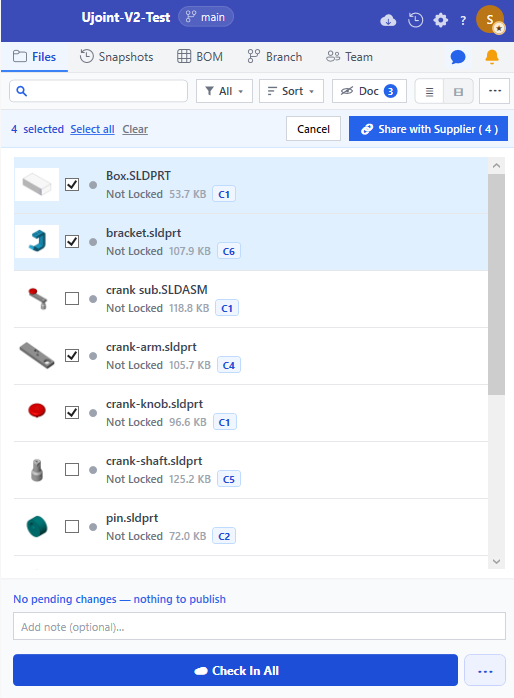The height and width of the screenshot is (698, 514).
Task: Click the file list vertical scrollbar
Action: (496, 284)
